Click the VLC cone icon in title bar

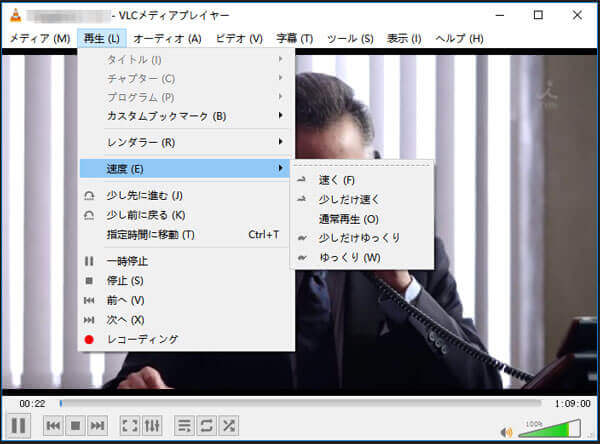point(15,15)
